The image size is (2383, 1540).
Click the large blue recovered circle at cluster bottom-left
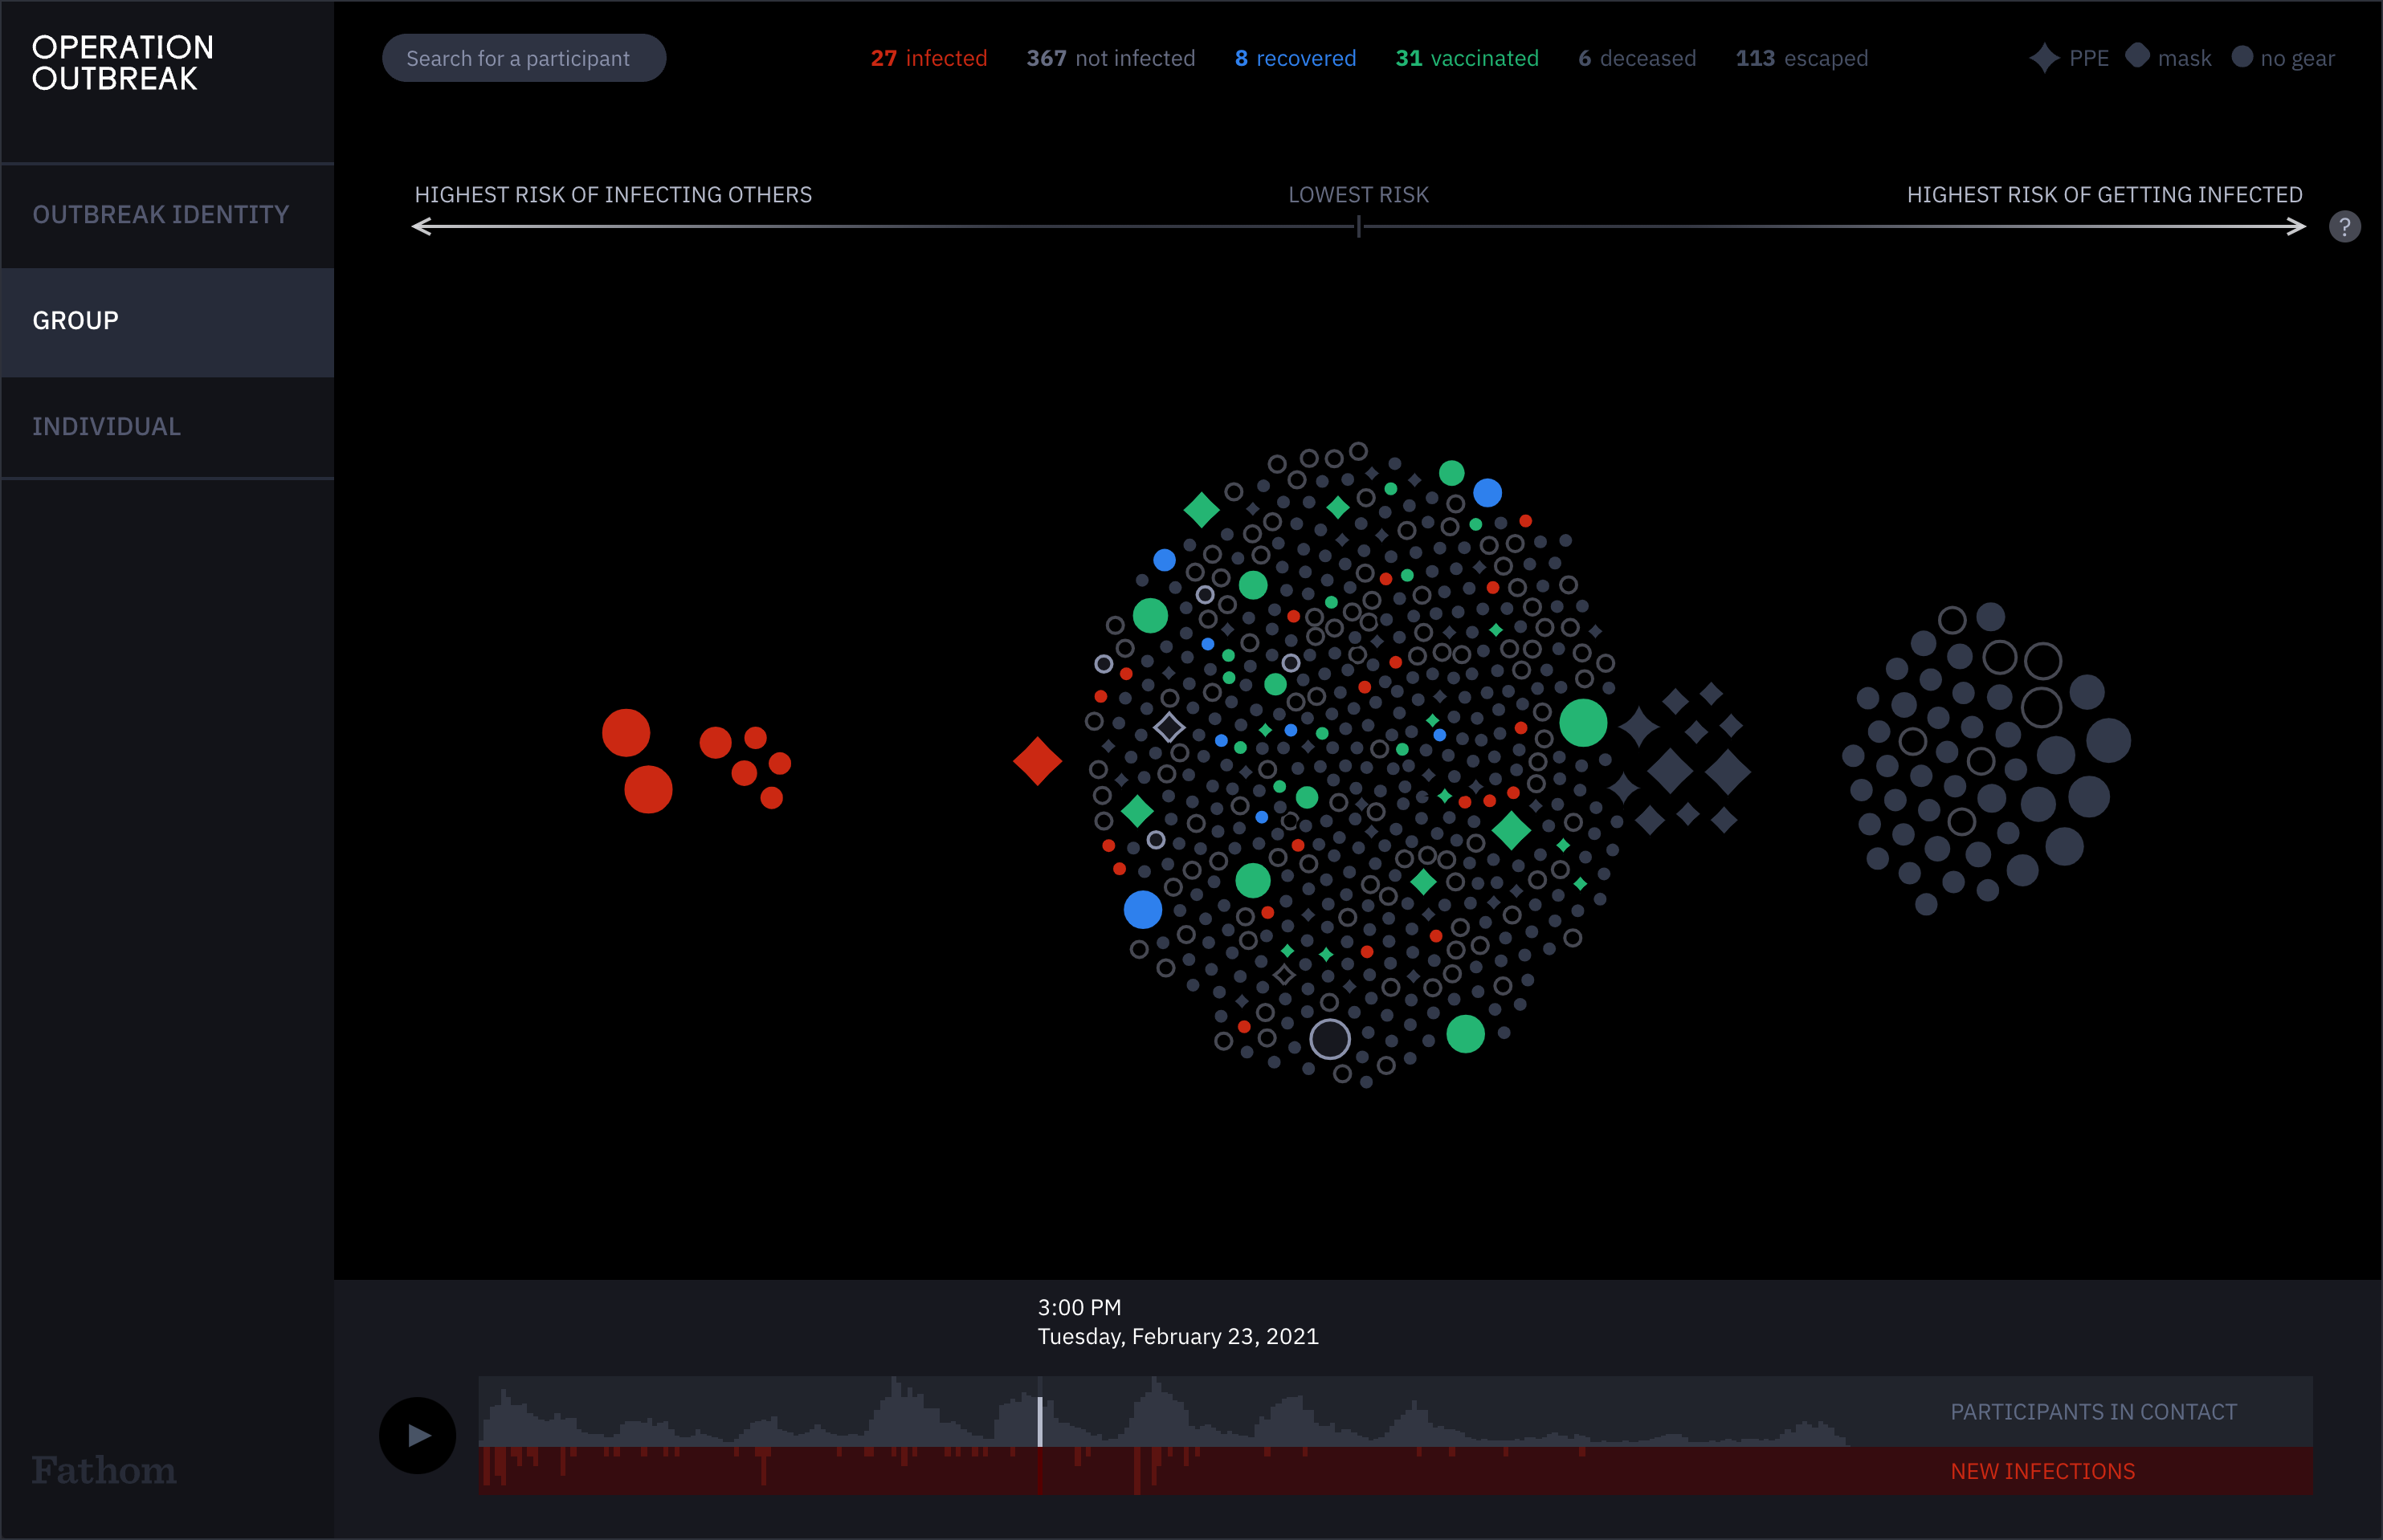coord(1142,909)
